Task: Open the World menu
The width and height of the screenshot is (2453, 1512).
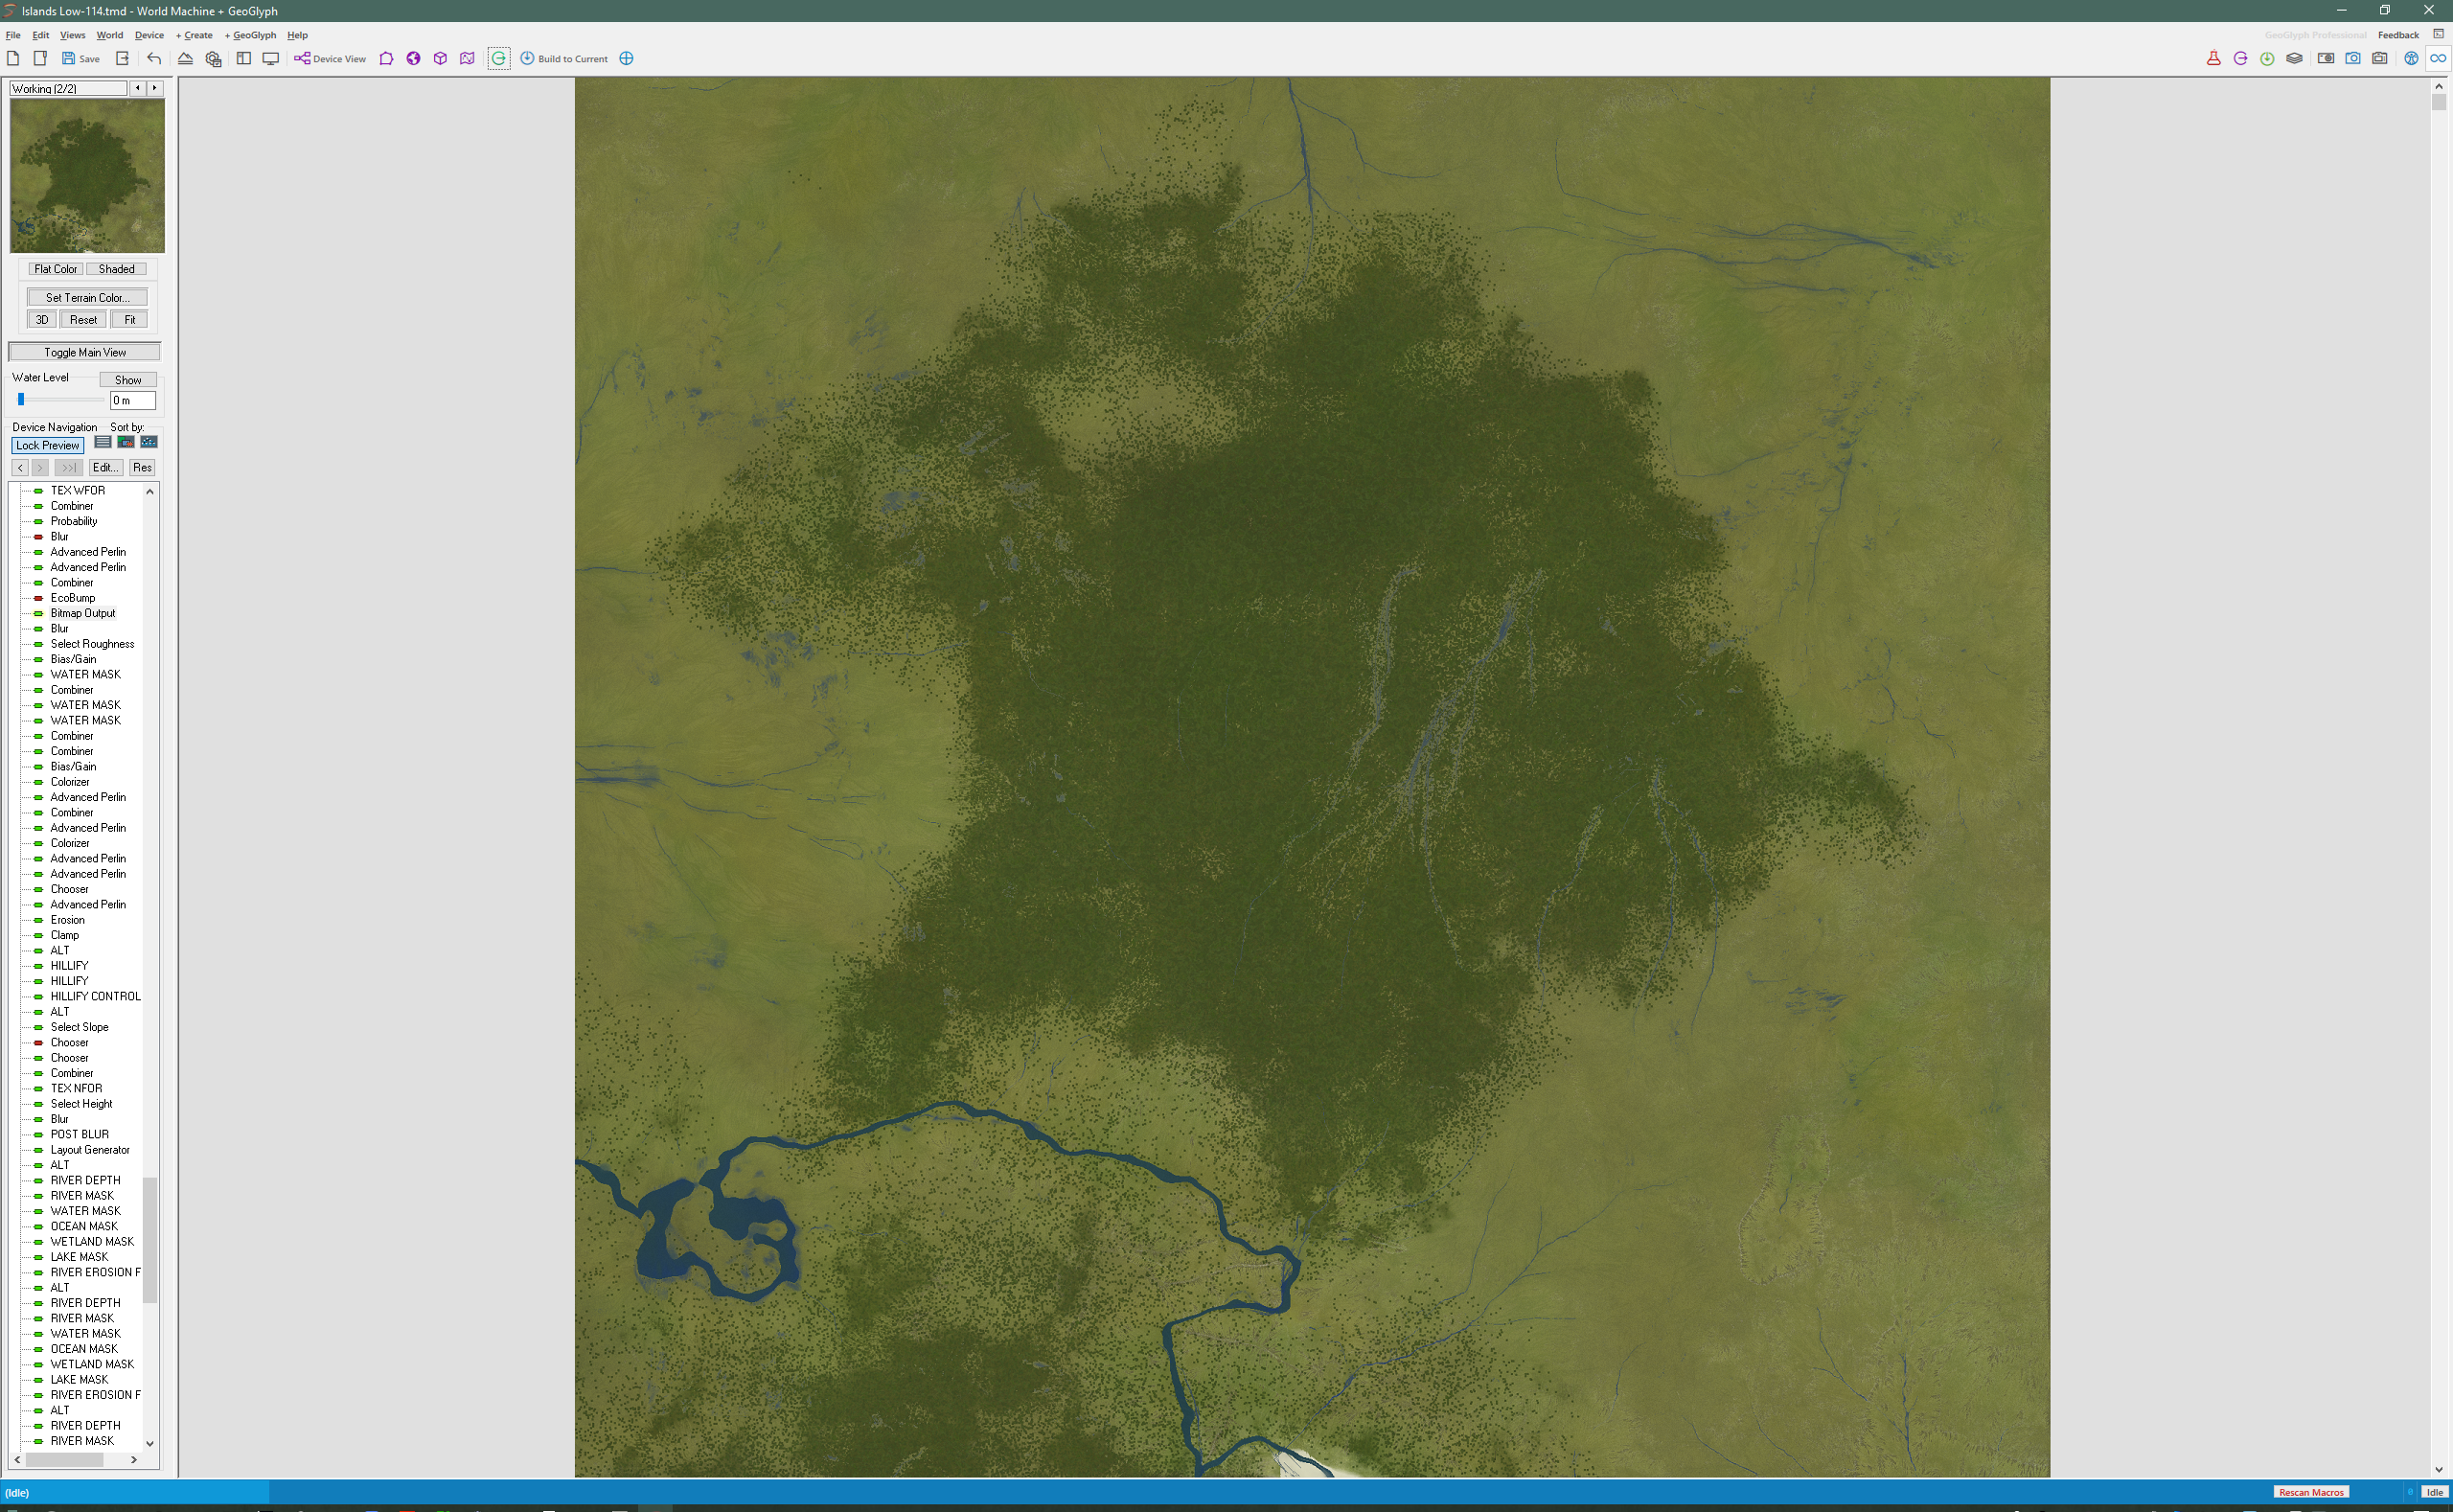Action: (109, 35)
